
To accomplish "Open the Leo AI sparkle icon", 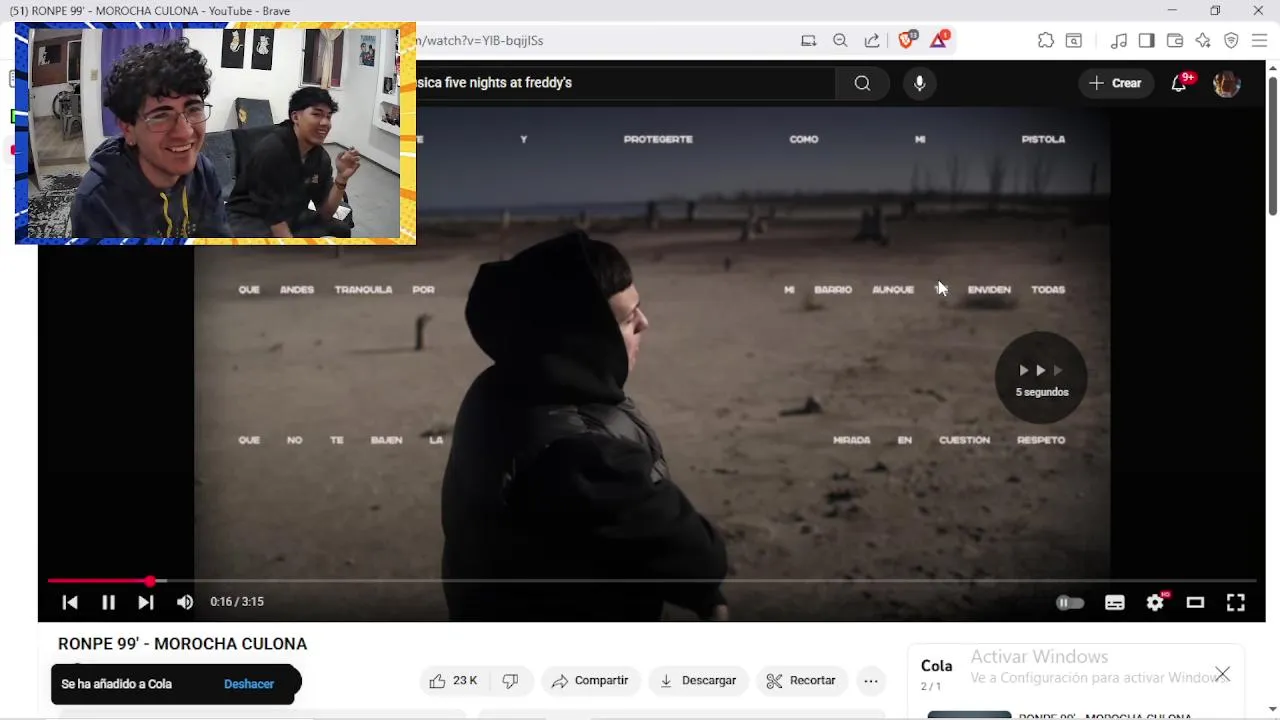I will [x=1203, y=41].
